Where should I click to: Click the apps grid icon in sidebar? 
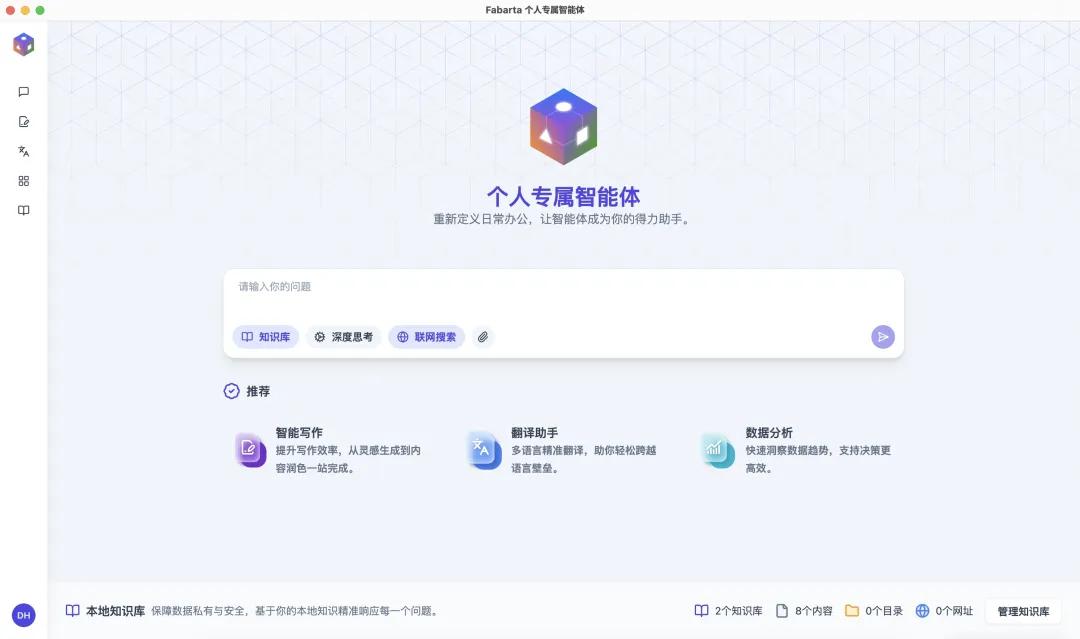tap(23, 181)
